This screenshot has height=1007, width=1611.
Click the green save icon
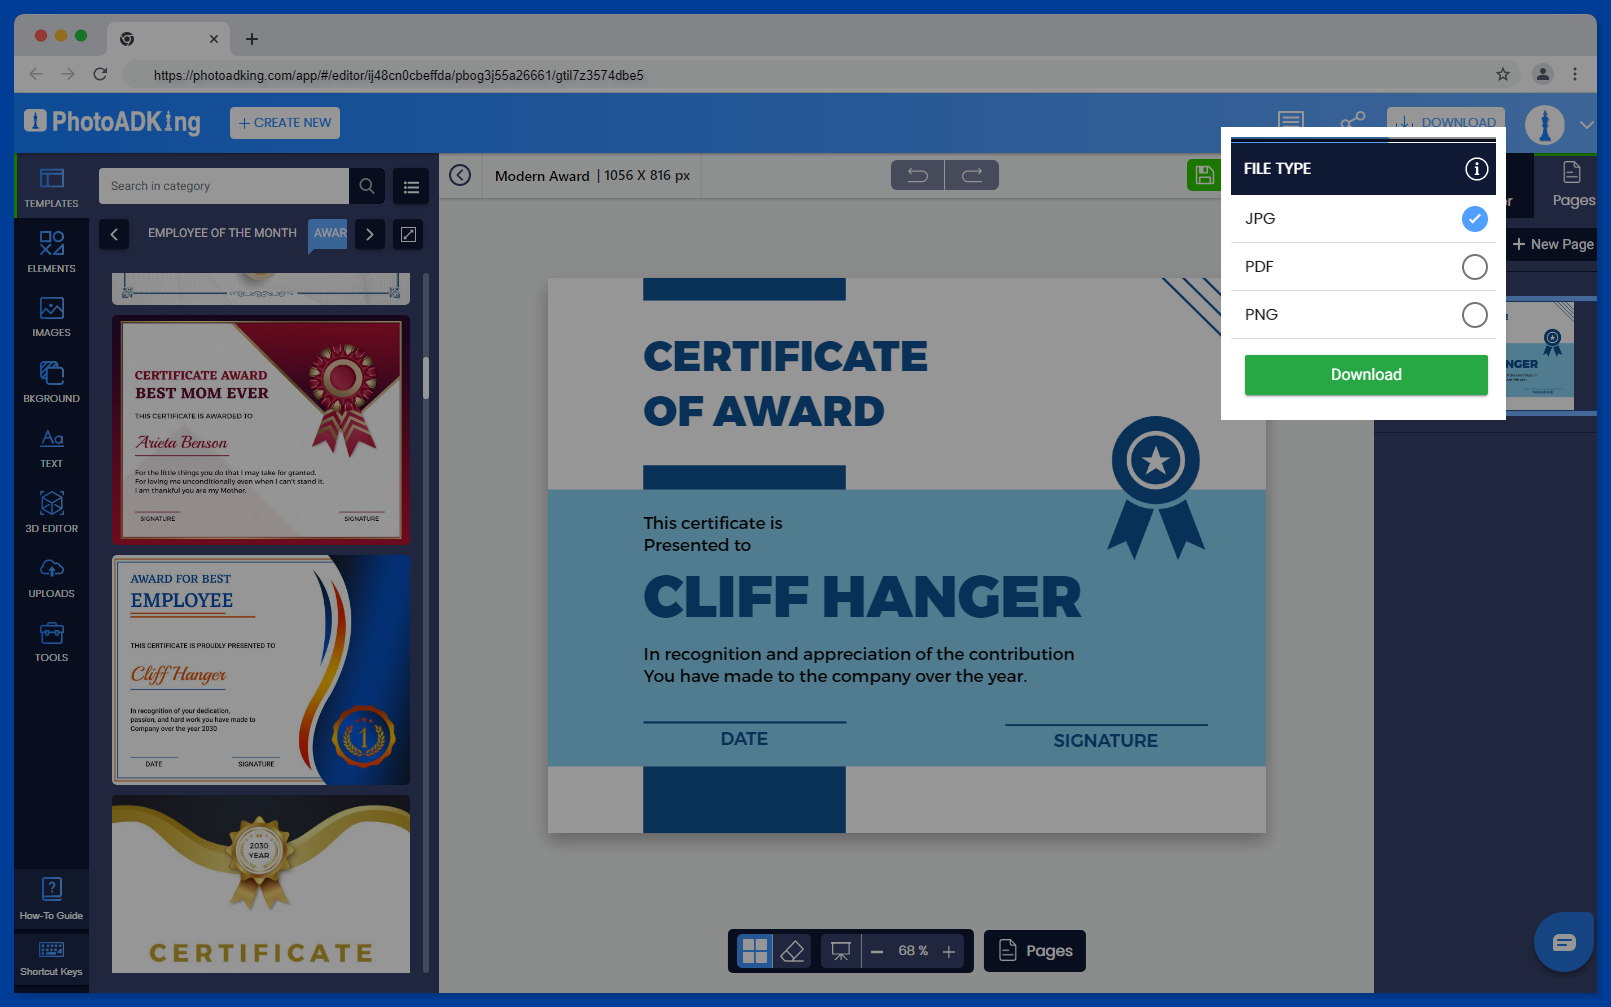[1204, 174]
